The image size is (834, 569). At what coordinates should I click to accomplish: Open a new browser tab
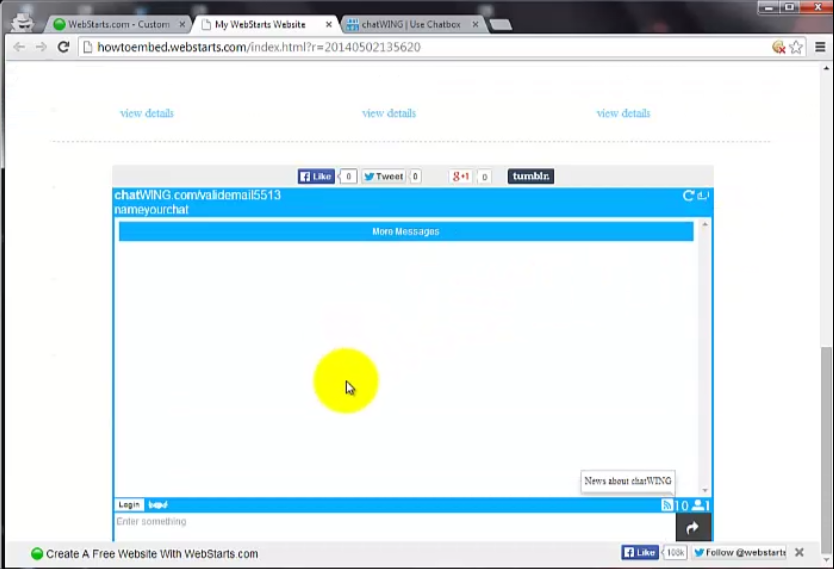pos(501,25)
